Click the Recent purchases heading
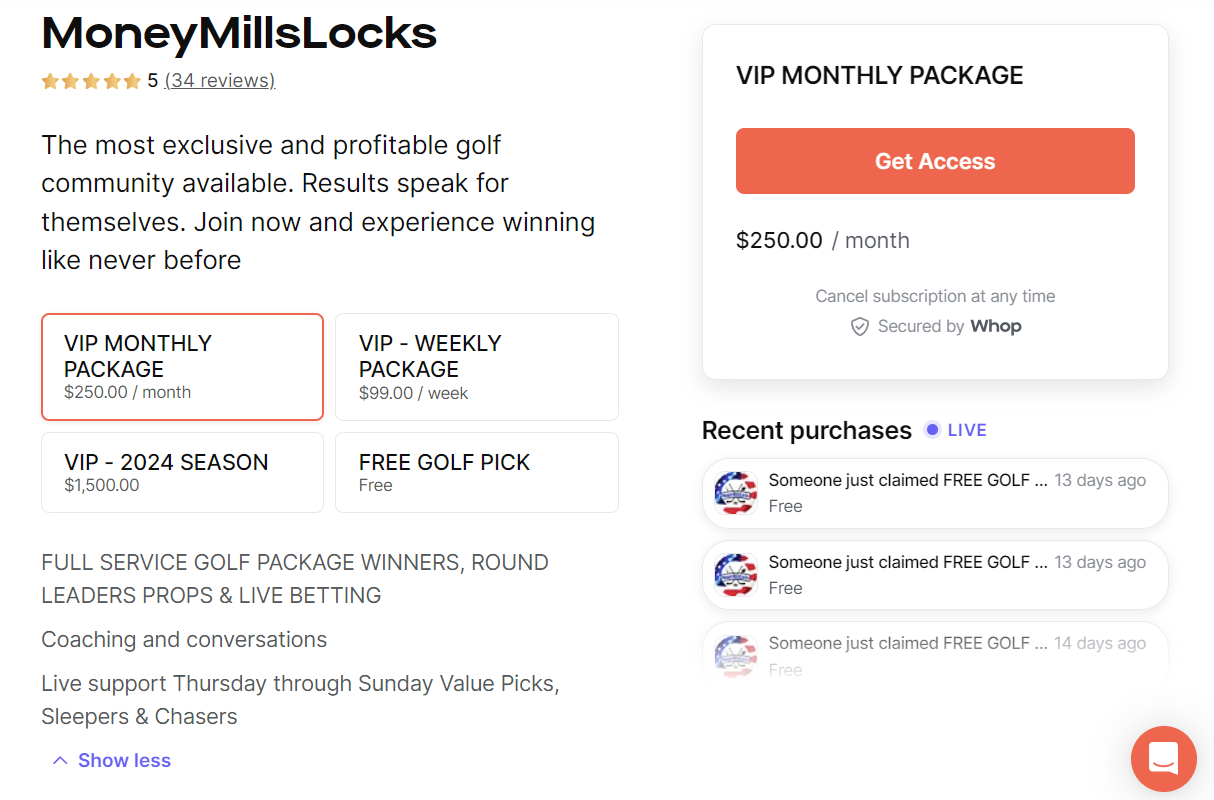This screenshot has width=1214, height=800. (x=806, y=430)
